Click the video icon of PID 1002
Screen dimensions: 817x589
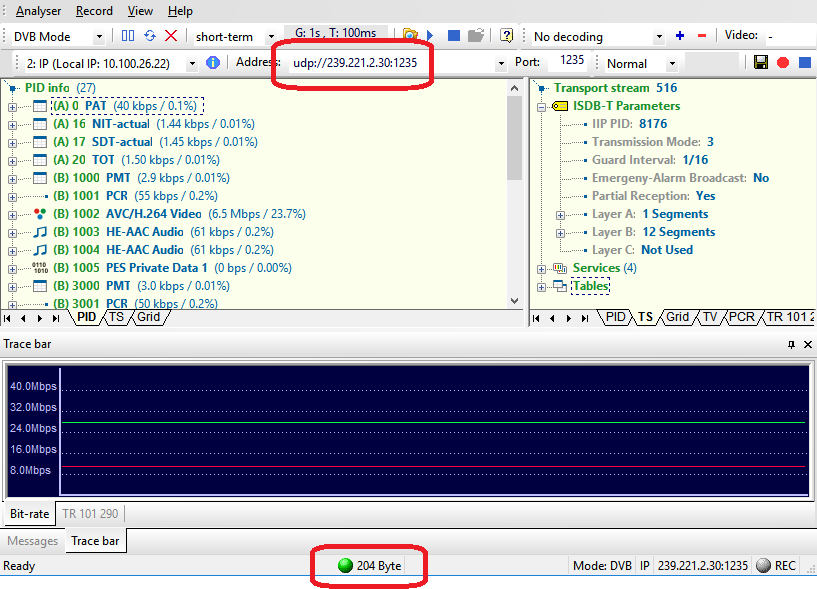pos(40,214)
